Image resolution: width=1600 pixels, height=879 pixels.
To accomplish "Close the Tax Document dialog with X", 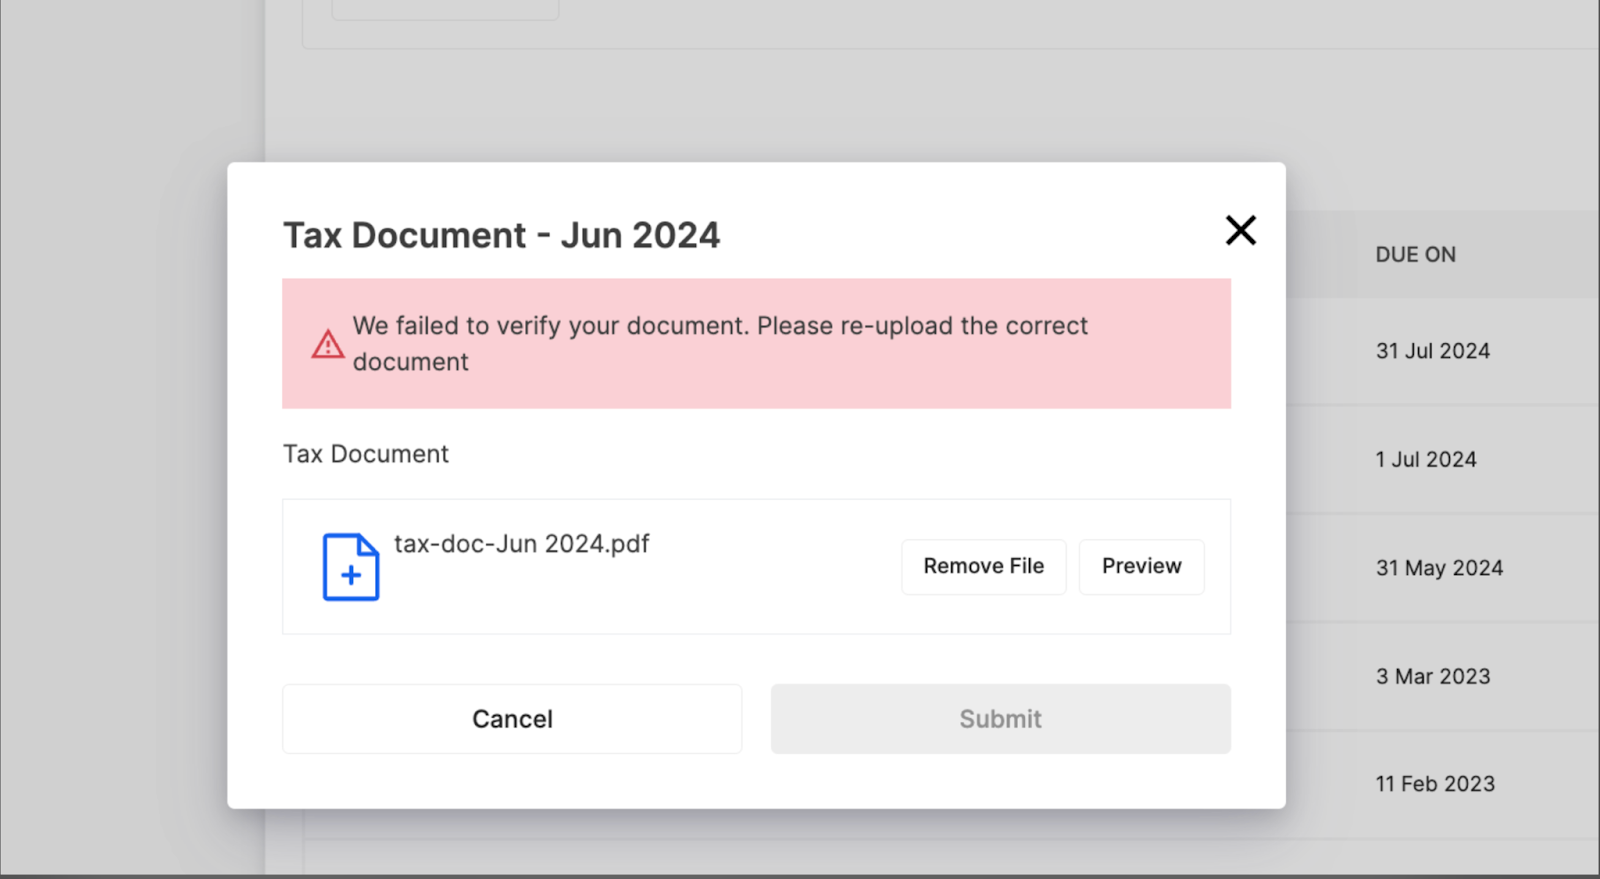I will 1240,231.
